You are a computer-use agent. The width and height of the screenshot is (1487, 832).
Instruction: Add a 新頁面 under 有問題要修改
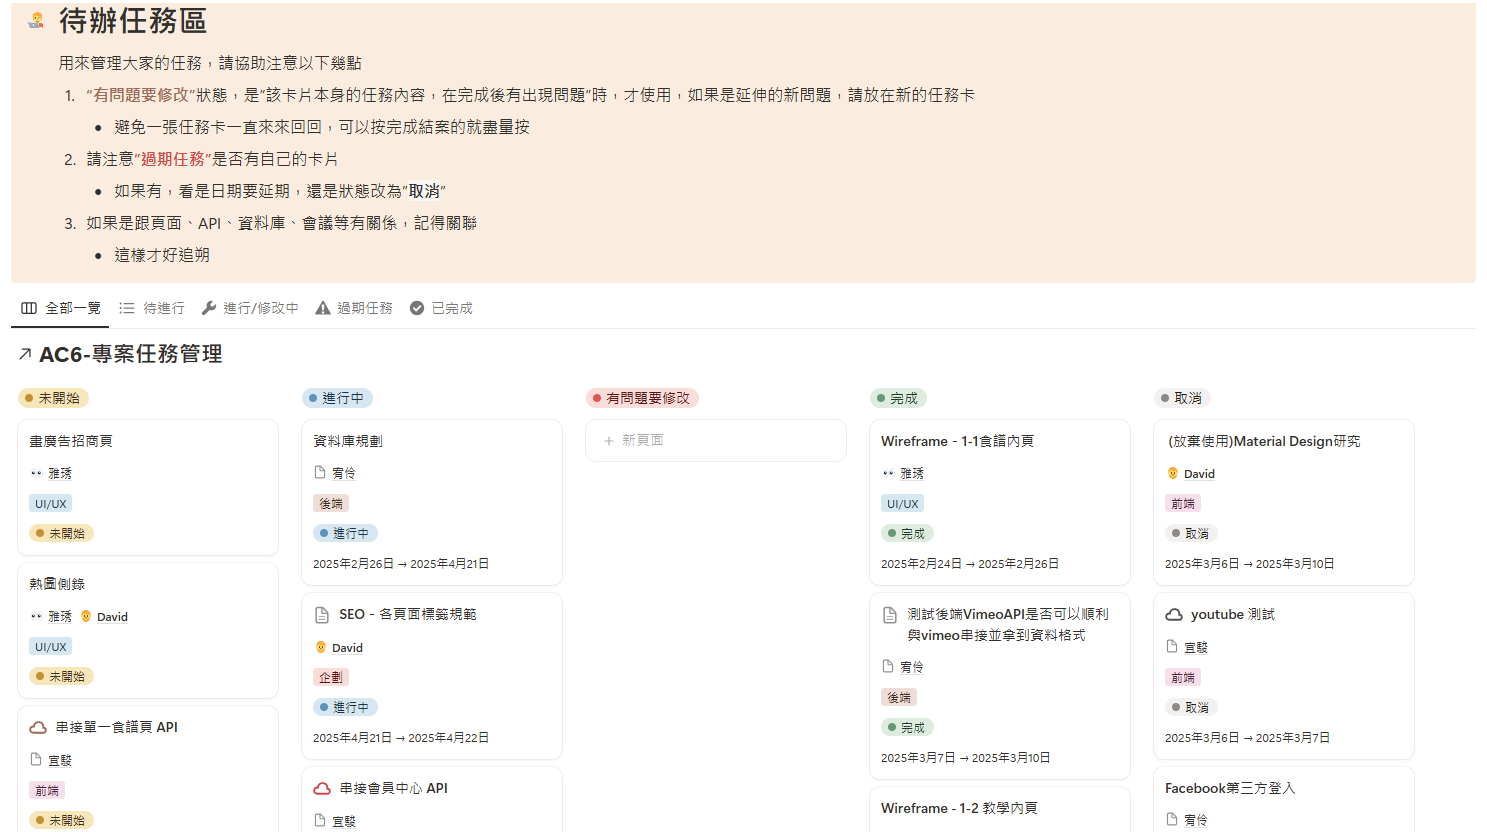[x=642, y=441]
